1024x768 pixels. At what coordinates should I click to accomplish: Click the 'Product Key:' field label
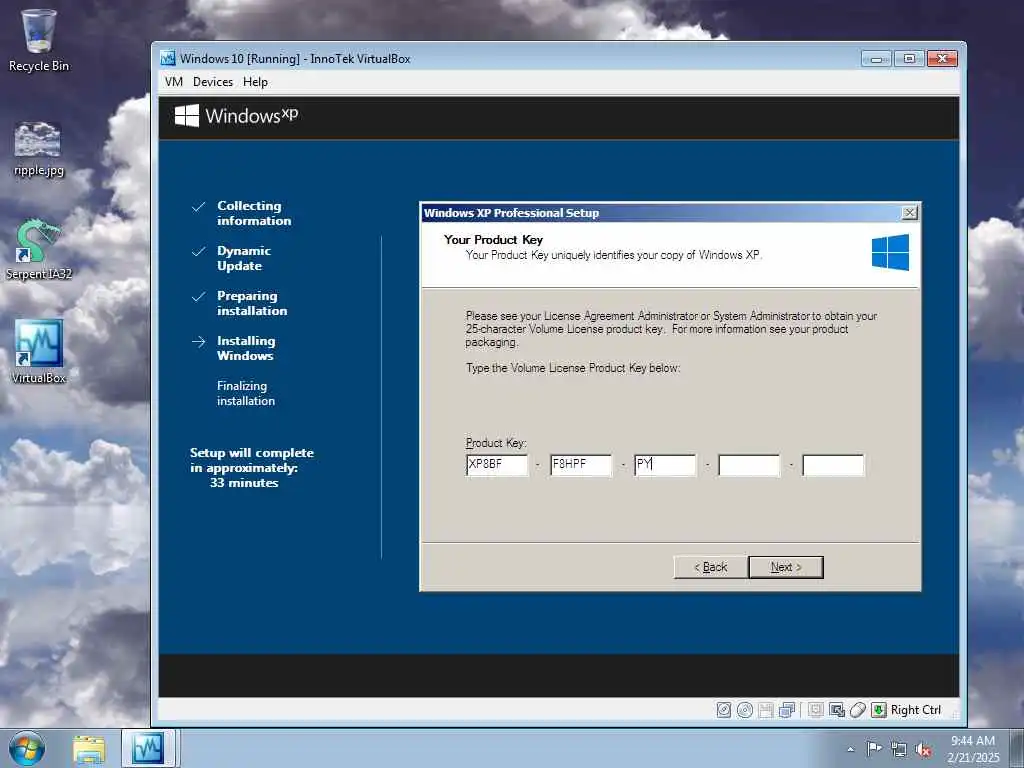[496, 443]
